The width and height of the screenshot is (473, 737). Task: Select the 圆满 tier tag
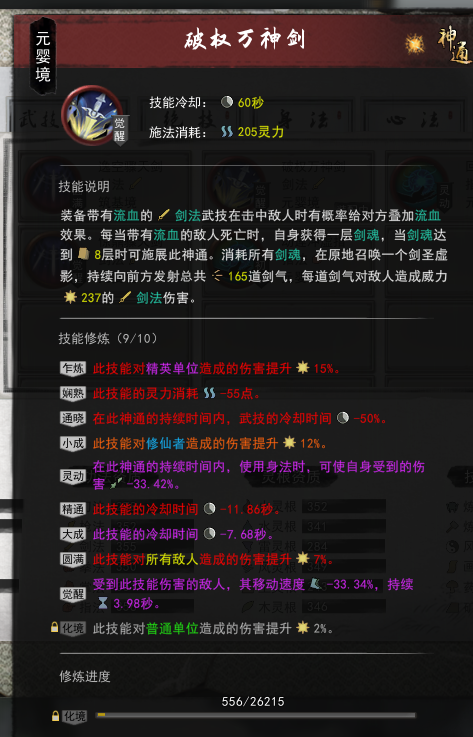click(x=73, y=559)
